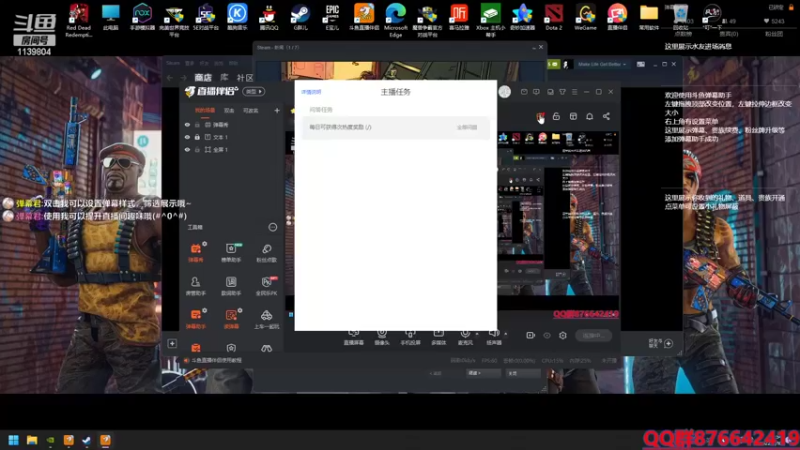800x450 pixels.
Task: Click the user avatar in the title bar
Action: (x=505, y=91)
